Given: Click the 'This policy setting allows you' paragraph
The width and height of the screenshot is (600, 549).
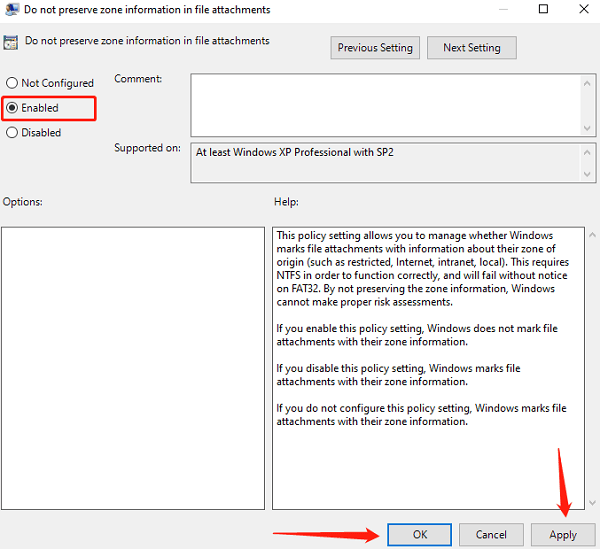Looking at the screenshot, I should click(423, 269).
